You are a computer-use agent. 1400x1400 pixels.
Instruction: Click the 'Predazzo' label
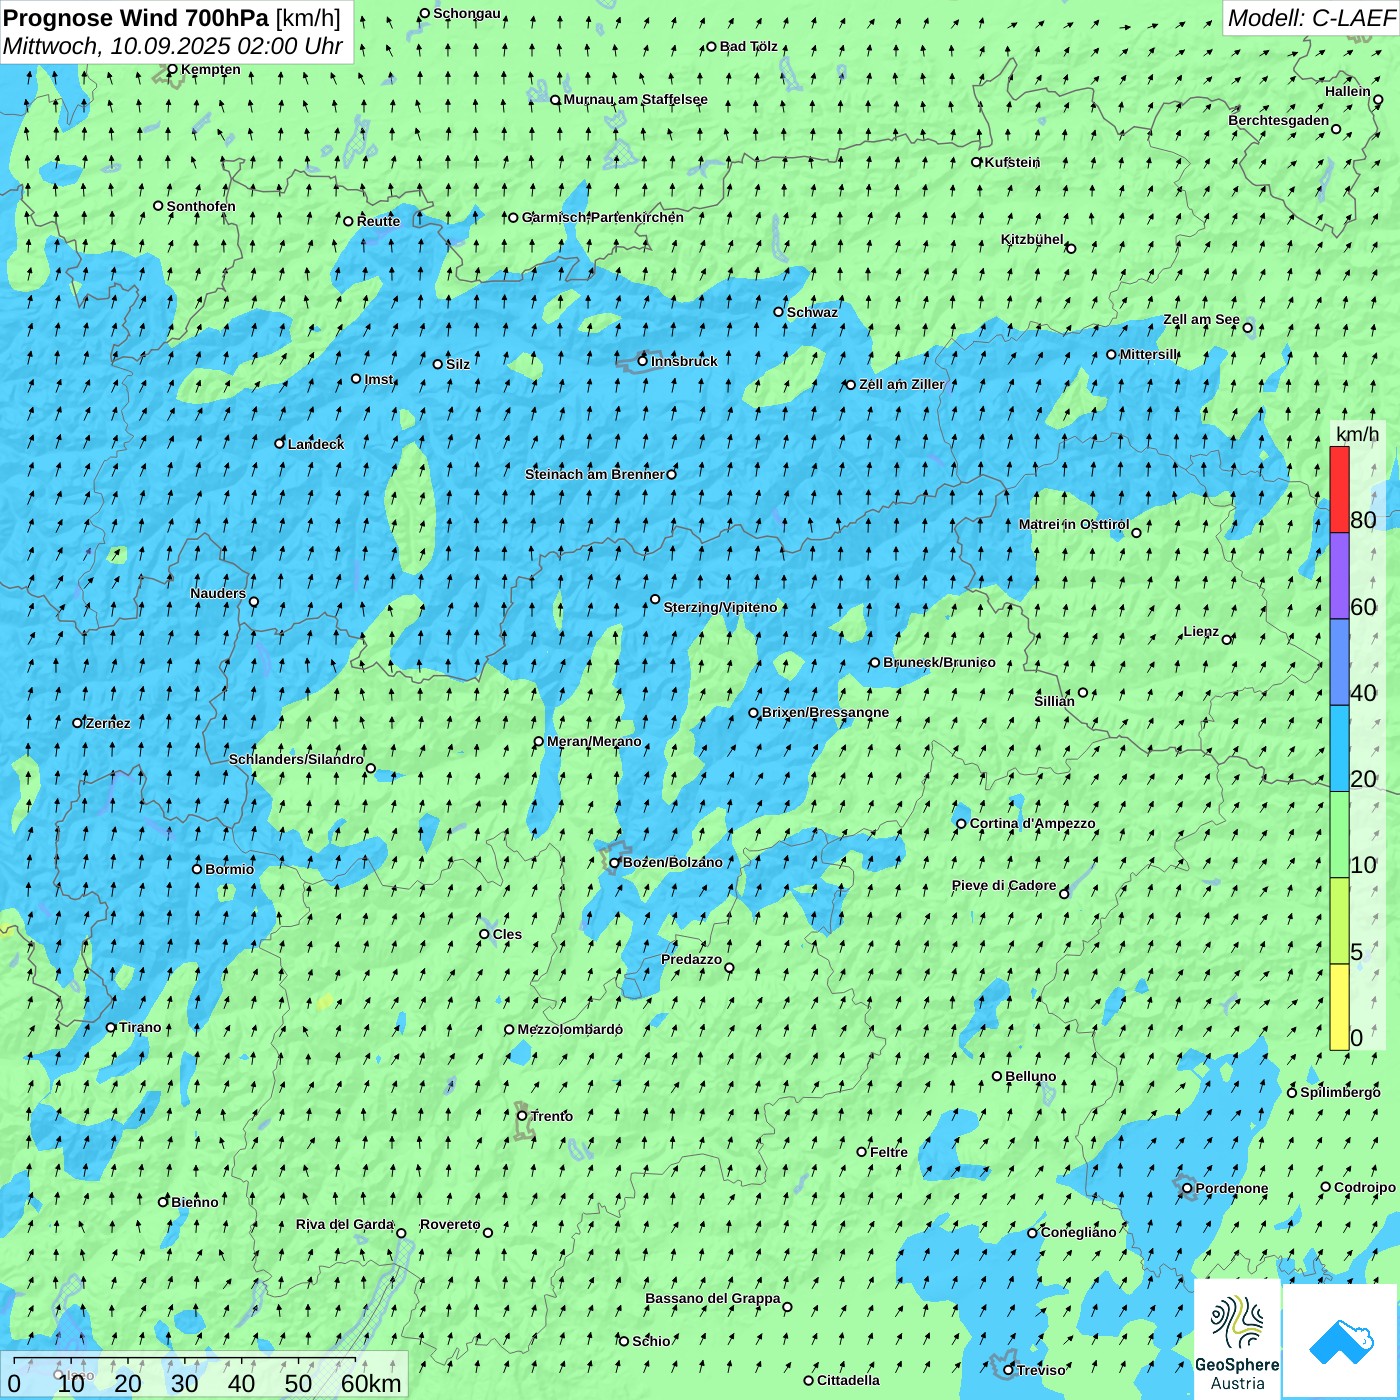[691, 959]
